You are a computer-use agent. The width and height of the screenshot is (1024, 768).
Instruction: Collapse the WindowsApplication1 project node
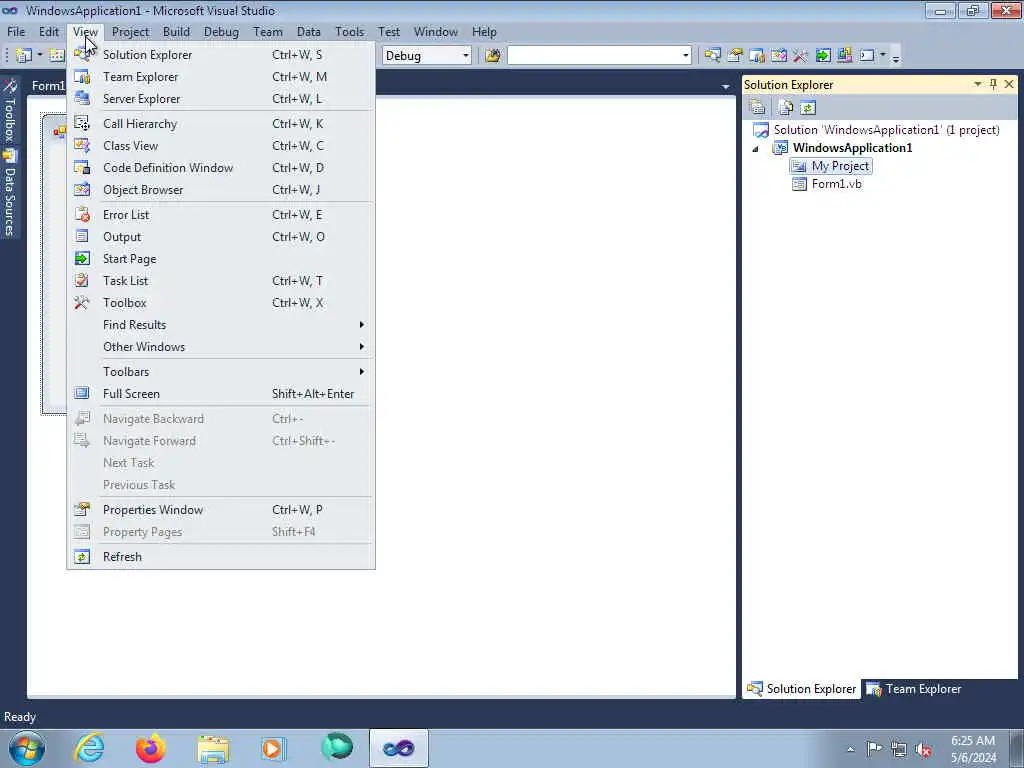click(756, 149)
